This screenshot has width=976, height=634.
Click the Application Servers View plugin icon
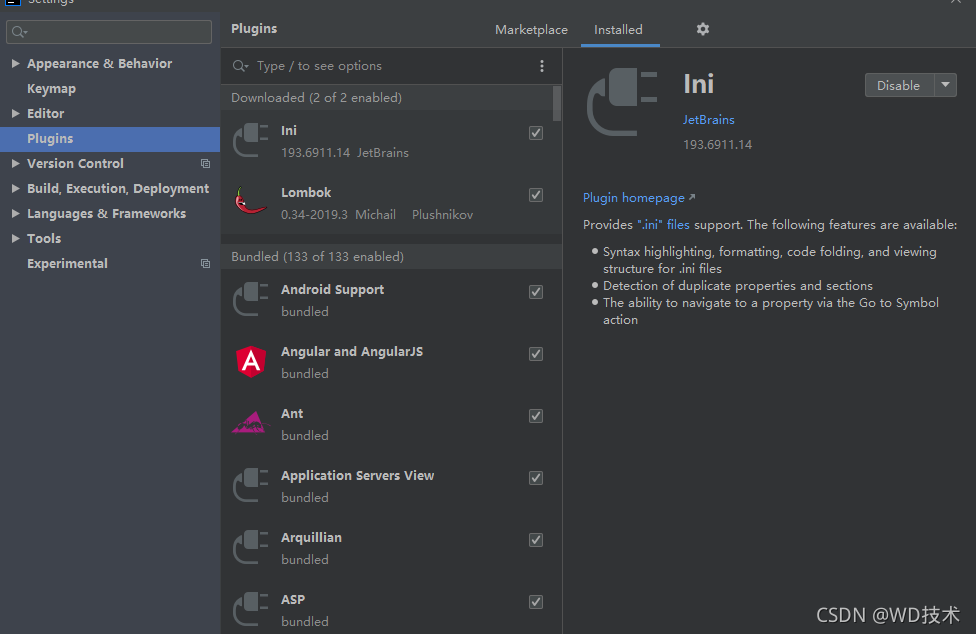251,485
